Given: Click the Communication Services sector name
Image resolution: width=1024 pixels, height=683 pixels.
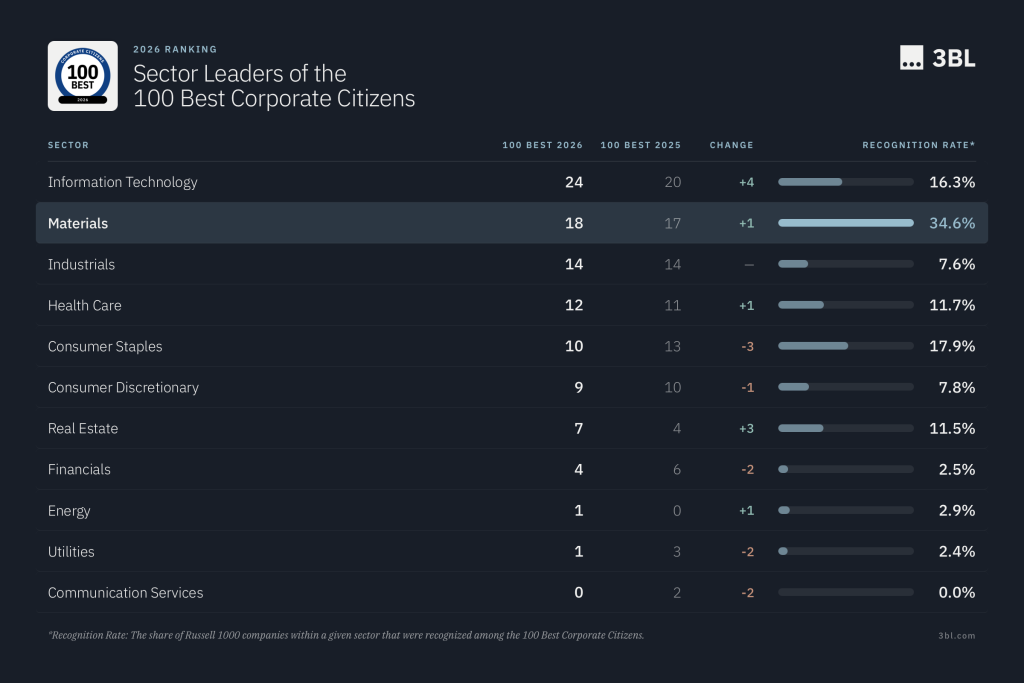Looking at the screenshot, I should (x=125, y=593).
